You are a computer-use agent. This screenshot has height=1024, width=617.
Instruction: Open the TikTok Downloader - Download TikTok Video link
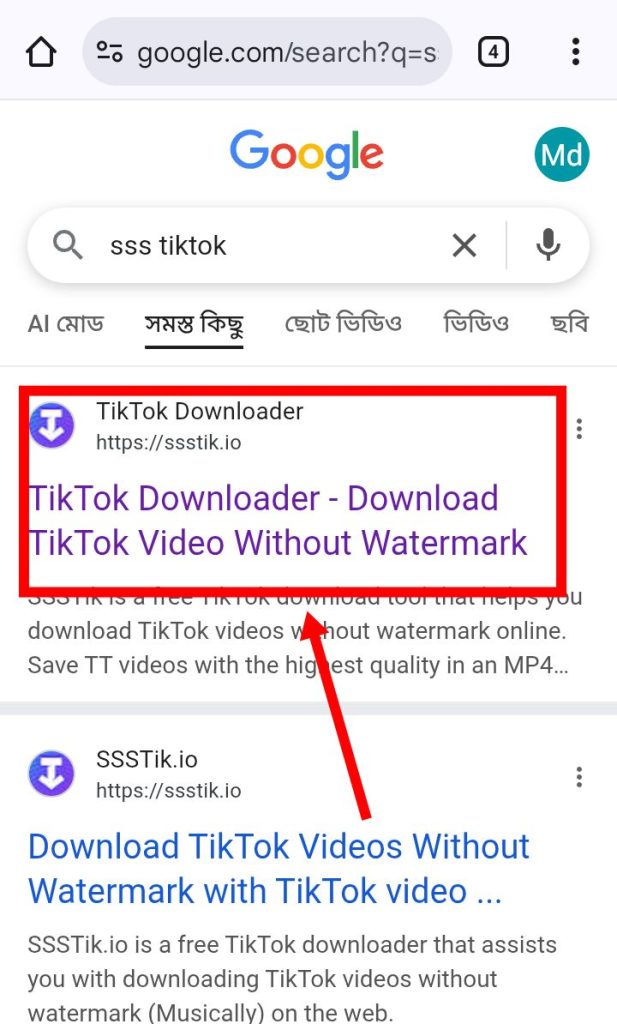point(277,520)
